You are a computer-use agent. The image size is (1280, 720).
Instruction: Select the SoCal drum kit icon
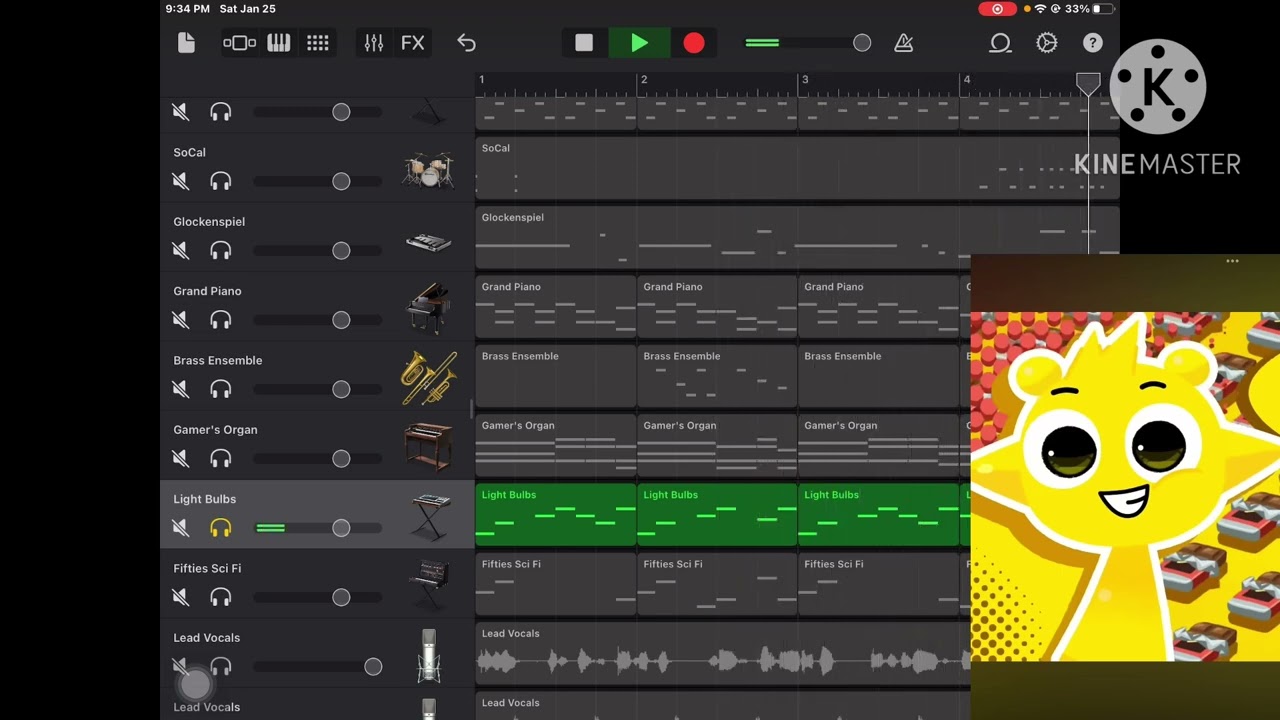(428, 170)
